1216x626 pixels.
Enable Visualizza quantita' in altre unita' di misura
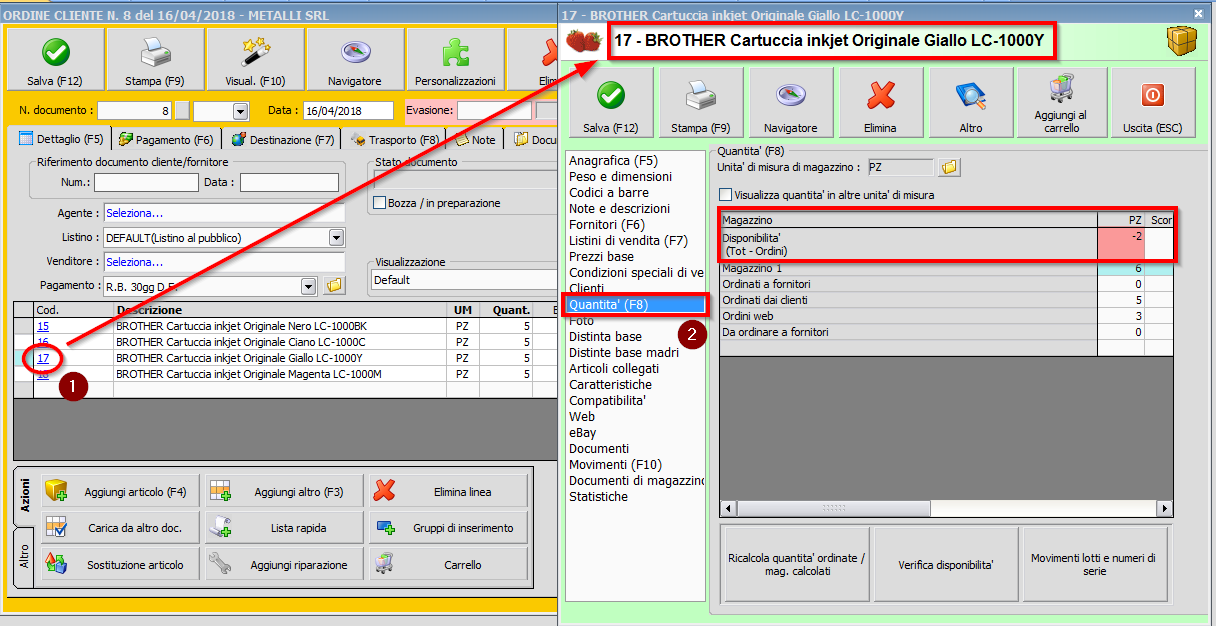(x=725, y=195)
